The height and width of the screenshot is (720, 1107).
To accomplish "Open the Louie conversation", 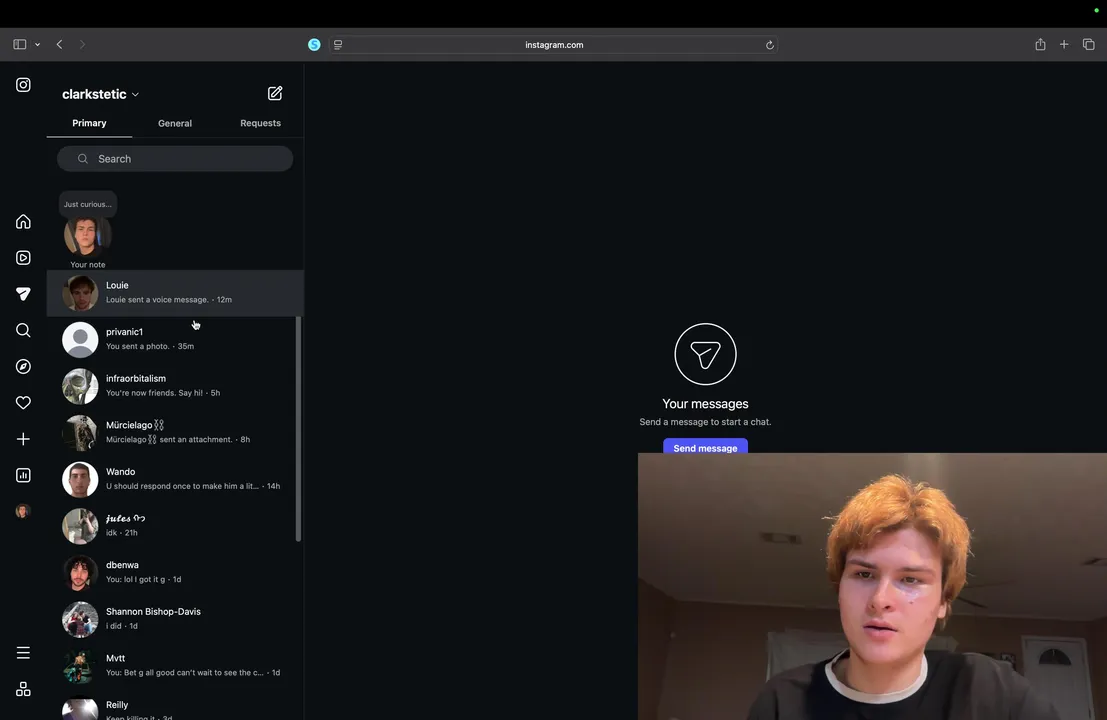I will coord(175,293).
